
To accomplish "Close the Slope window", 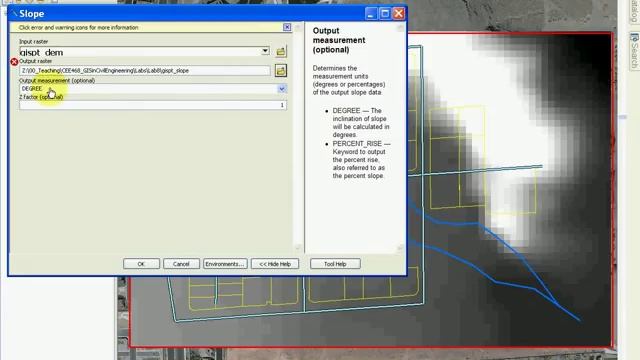I will click(x=399, y=13).
